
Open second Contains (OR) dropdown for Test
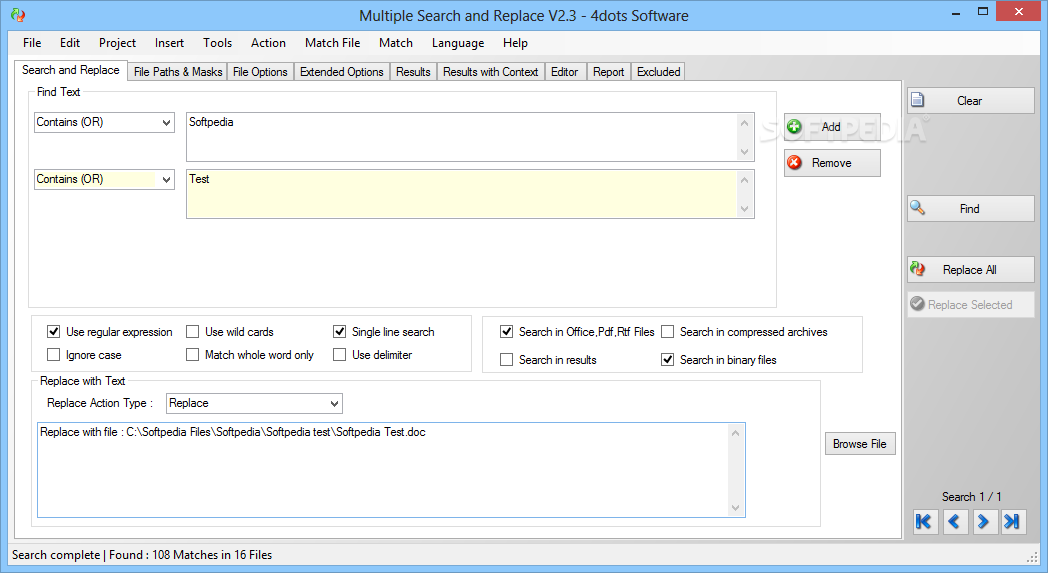coord(104,179)
